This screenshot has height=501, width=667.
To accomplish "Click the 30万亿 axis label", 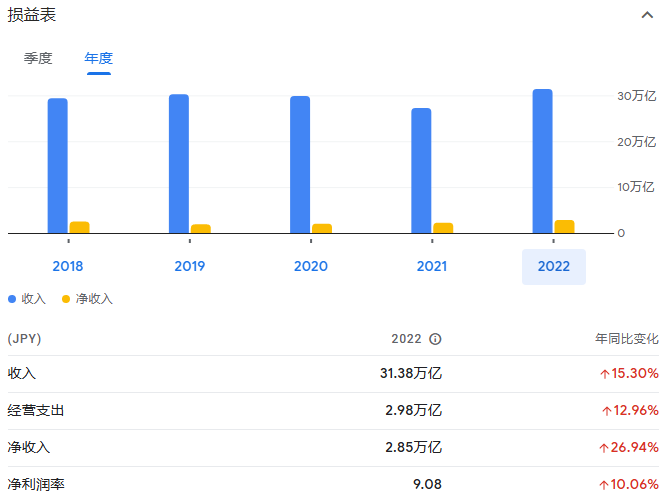I will pos(637,96).
